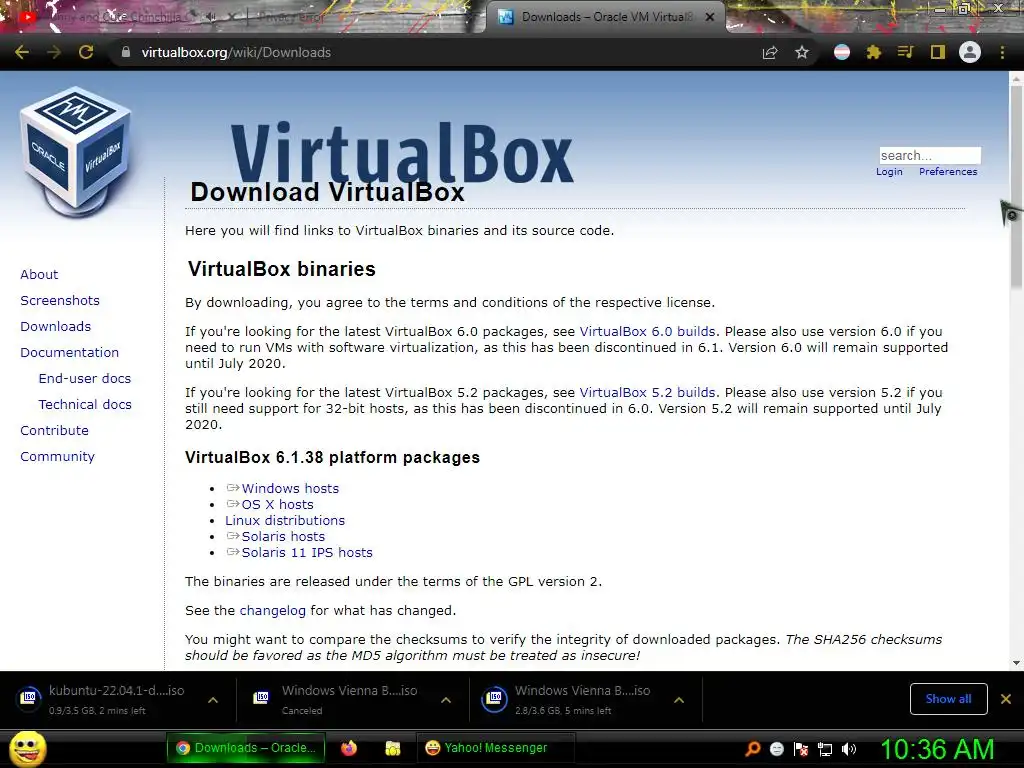Click the Downloads – Oracle taskbar button

point(246,748)
